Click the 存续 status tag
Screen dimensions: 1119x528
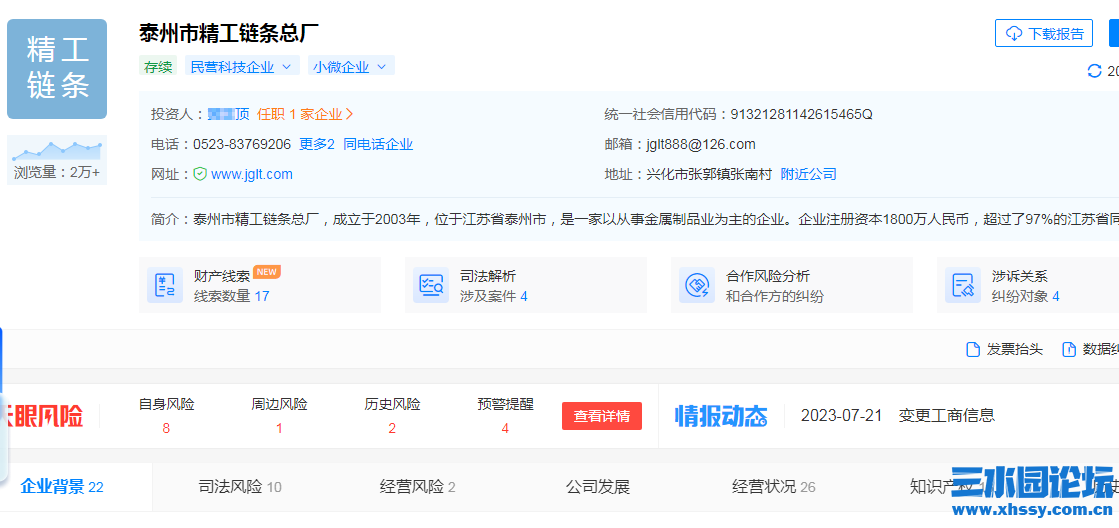point(158,67)
